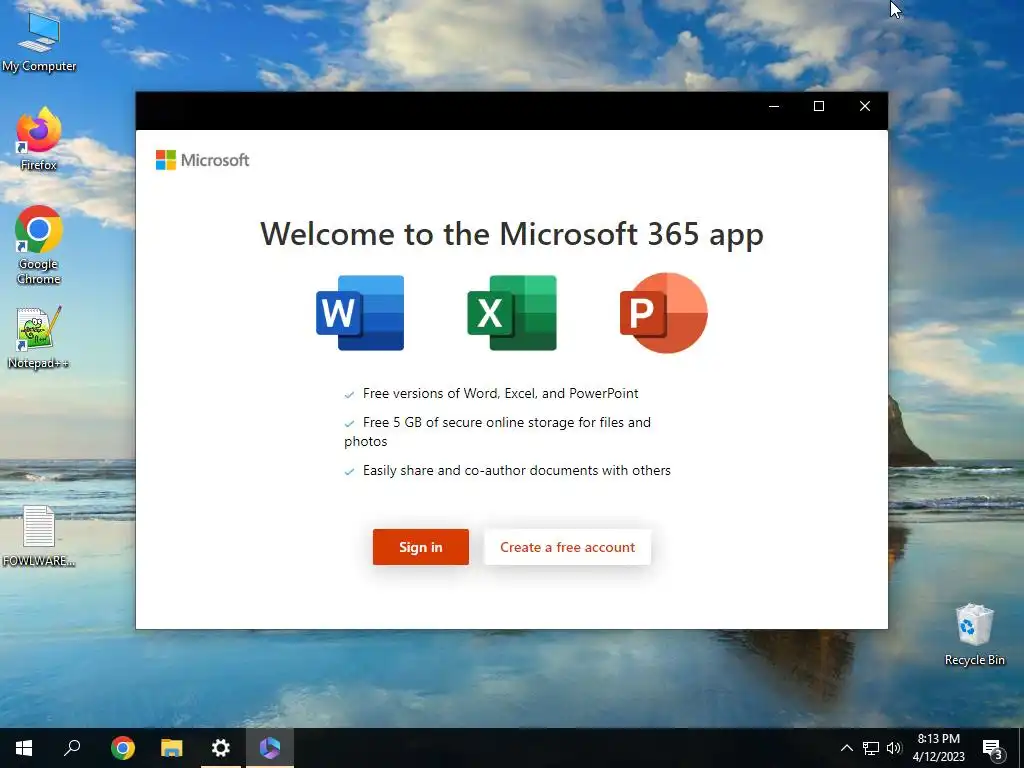The height and width of the screenshot is (768, 1024).
Task: Click the Word app icon
Action: 360,313
